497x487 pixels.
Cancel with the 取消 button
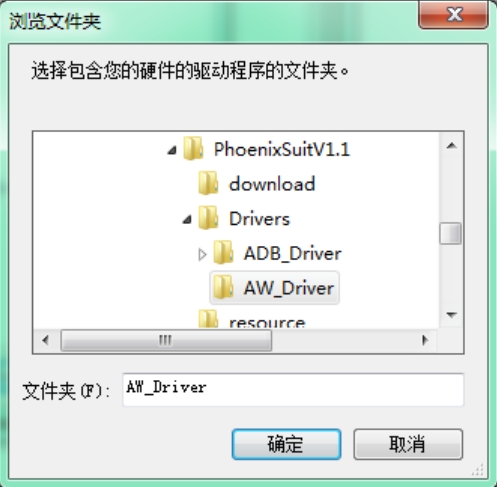pyautogui.click(x=408, y=444)
